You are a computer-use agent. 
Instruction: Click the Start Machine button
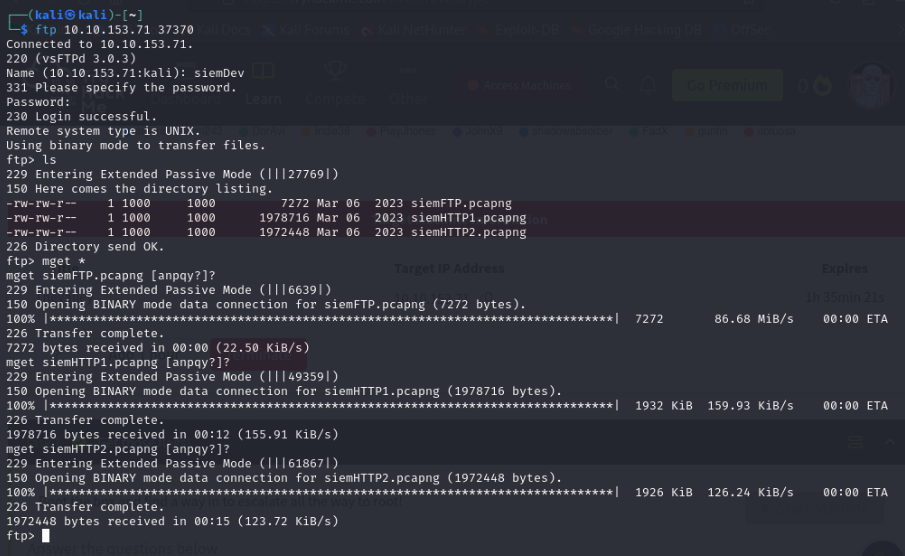point(814,508)
